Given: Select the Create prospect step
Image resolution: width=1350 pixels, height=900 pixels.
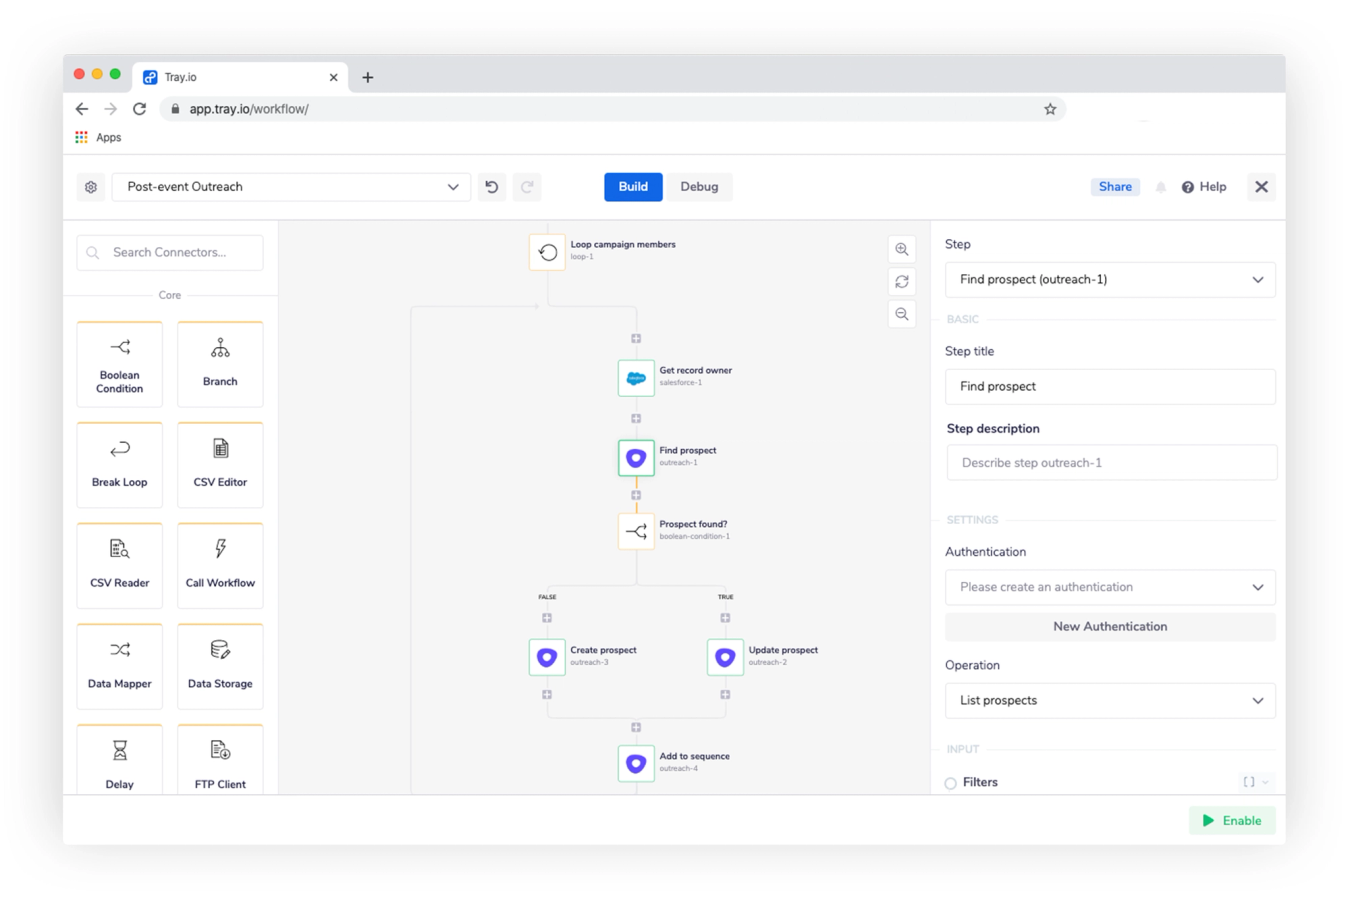Looking at the screenshot, I should [x=547, y=657].
